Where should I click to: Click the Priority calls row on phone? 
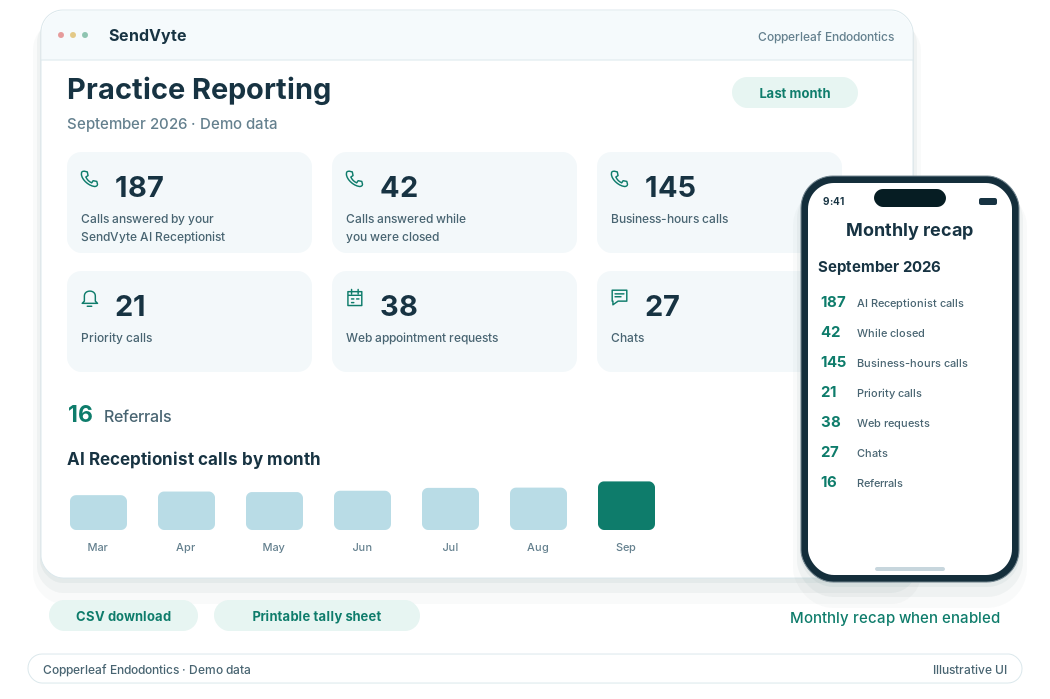[872, 393]
